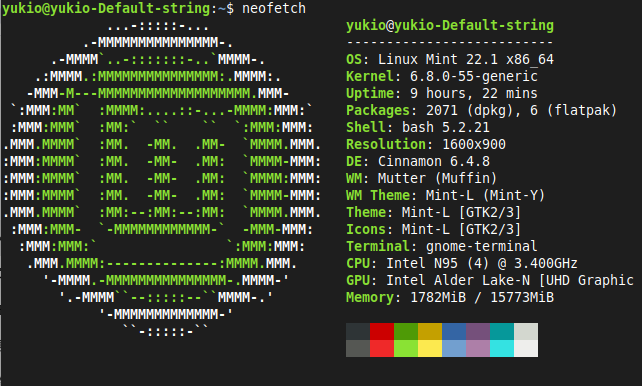The width and height of the screenshot is (642, 386).
Task: Select the lime green color block
Action: (406, 349)
